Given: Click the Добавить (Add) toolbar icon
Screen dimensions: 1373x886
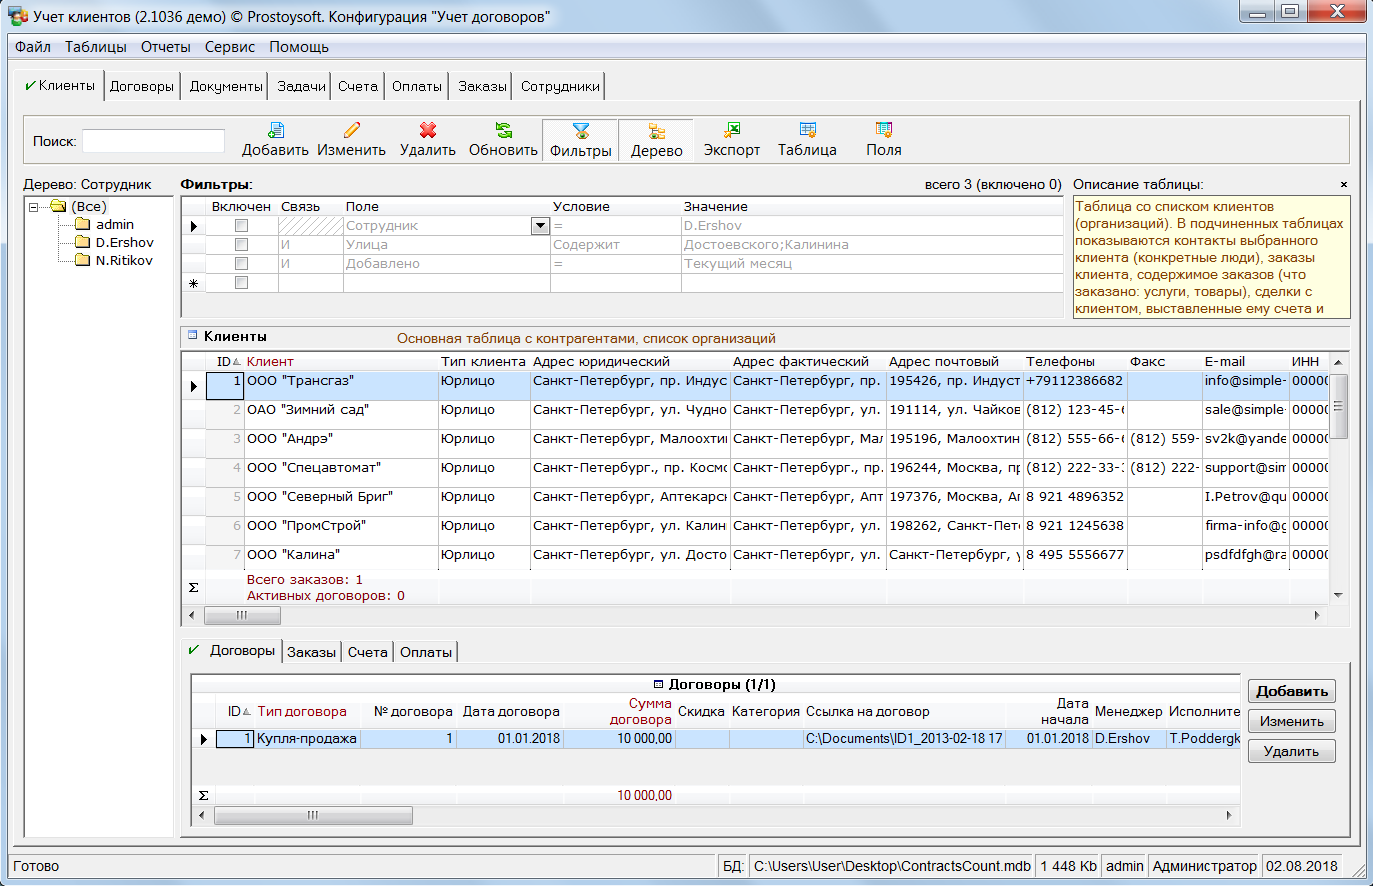Looking at the screenshot, I should [x=275, y=131].
